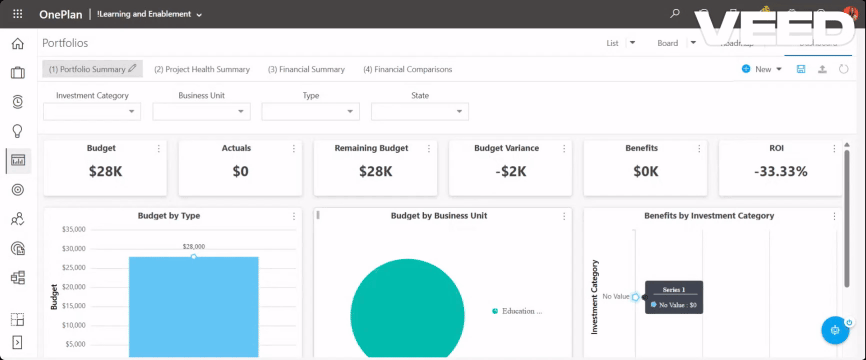Viewport: 866px width, 360px height.
Task: Open the State filter dropdown
Action: pos(420,112)
